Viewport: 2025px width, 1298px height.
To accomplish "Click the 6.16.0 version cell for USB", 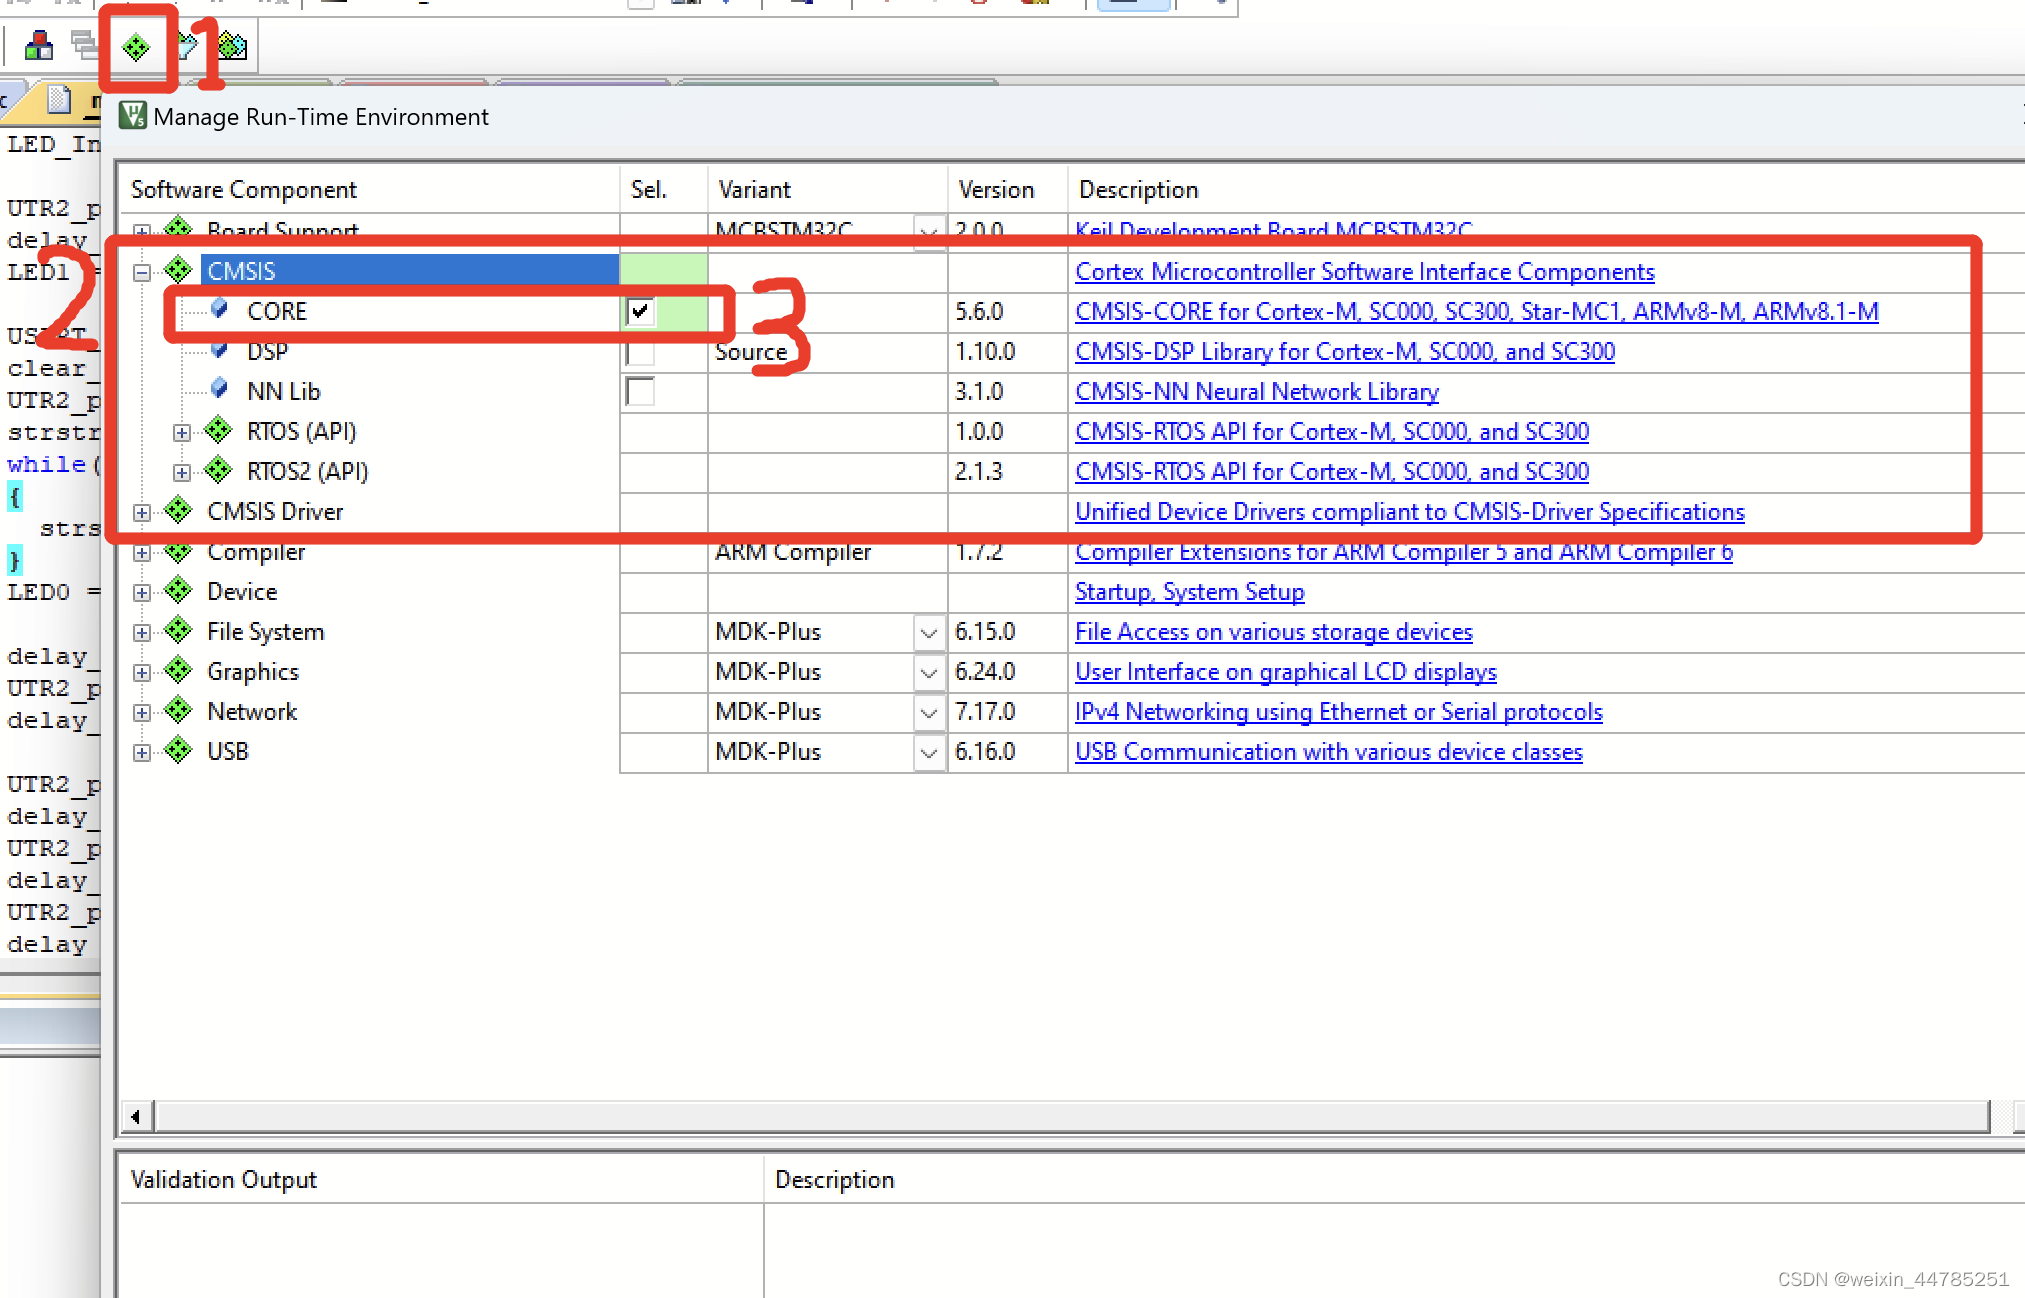I will click(1008, 751).
